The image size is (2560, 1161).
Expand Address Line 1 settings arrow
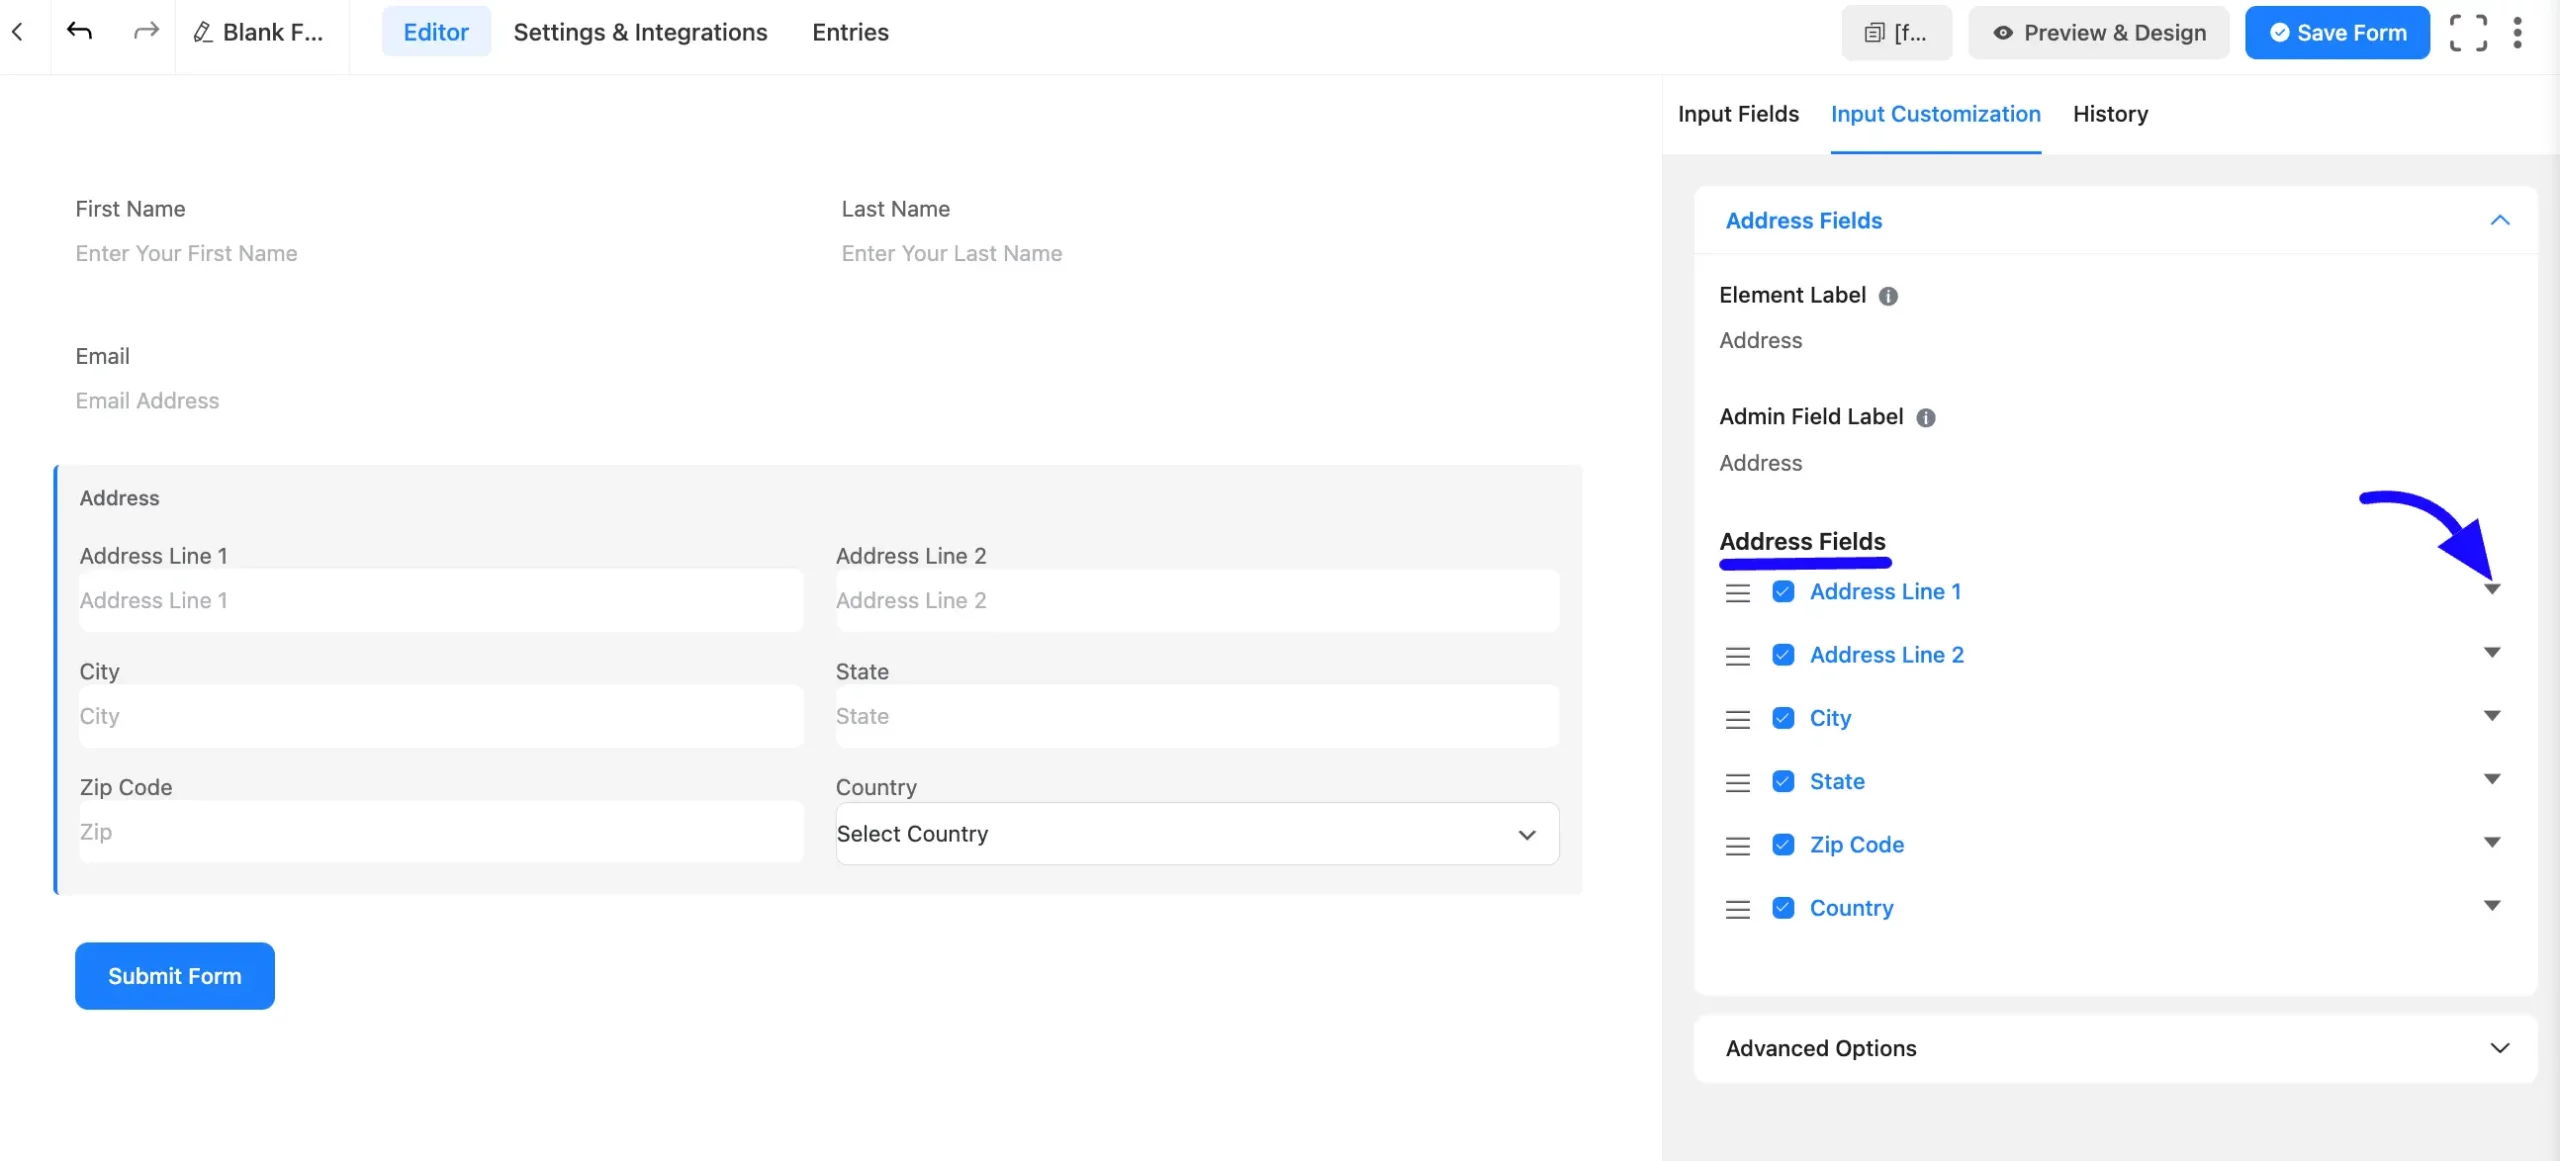tap(2492, 589)
